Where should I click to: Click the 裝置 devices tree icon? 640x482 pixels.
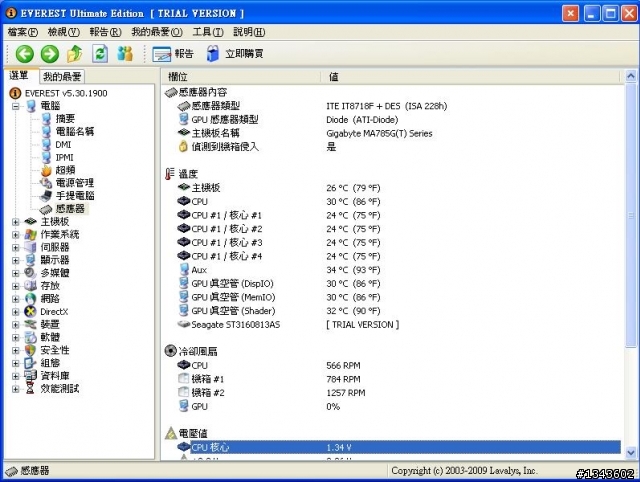point(31,324)
